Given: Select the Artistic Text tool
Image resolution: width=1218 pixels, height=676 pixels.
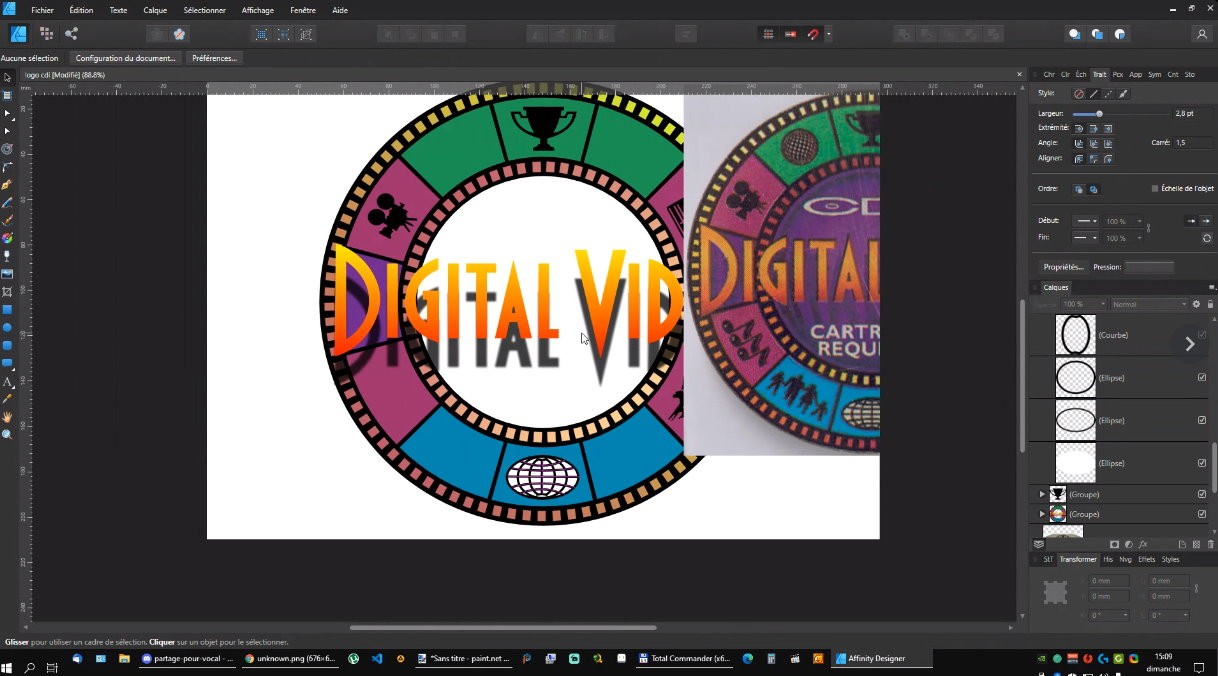Looking at the screenshot, I should pyautogui.click(x=7, y=381).
